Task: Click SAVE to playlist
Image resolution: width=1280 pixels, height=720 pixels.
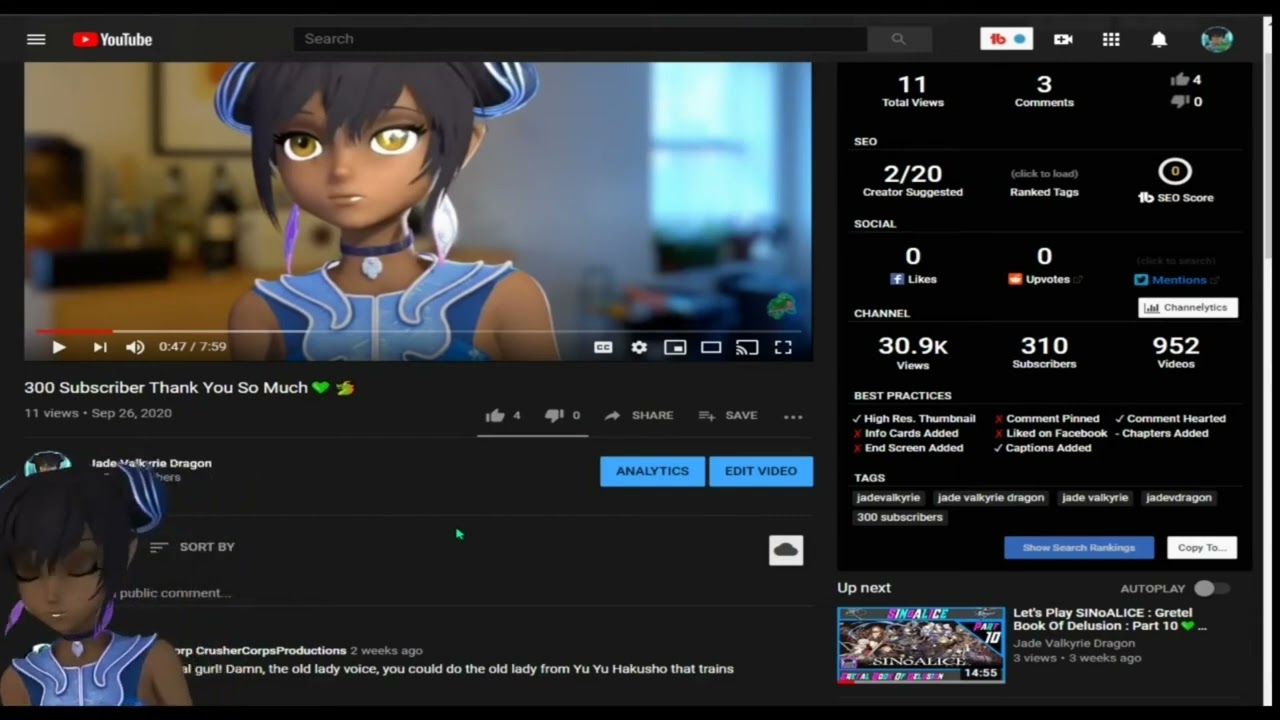Action: [x=728, y=416]
